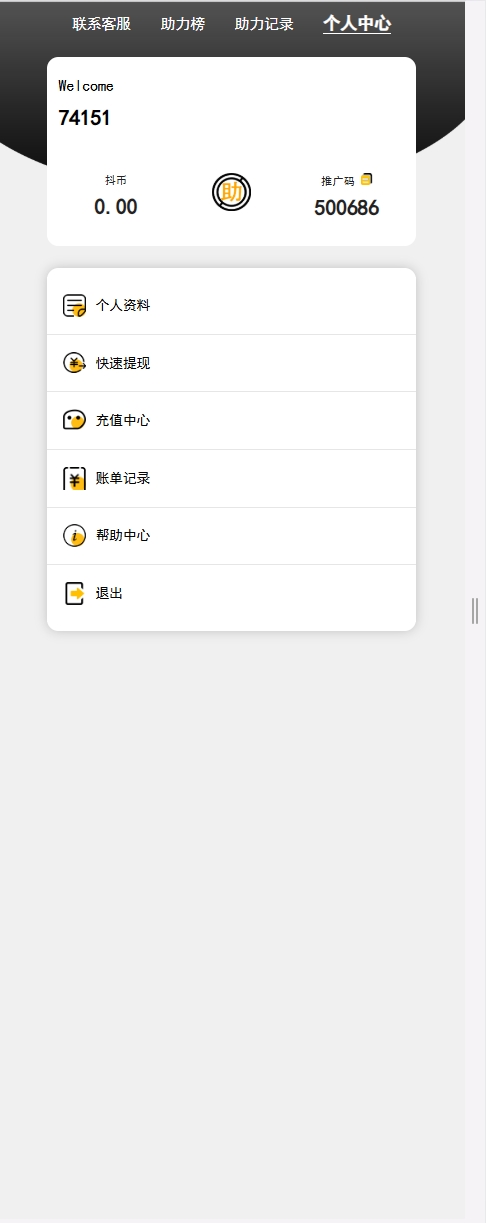Click the pane resize handle at right edge

(x=475, y=611)
